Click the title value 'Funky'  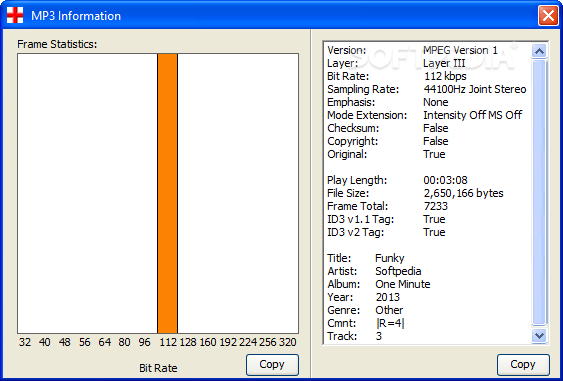390,258
